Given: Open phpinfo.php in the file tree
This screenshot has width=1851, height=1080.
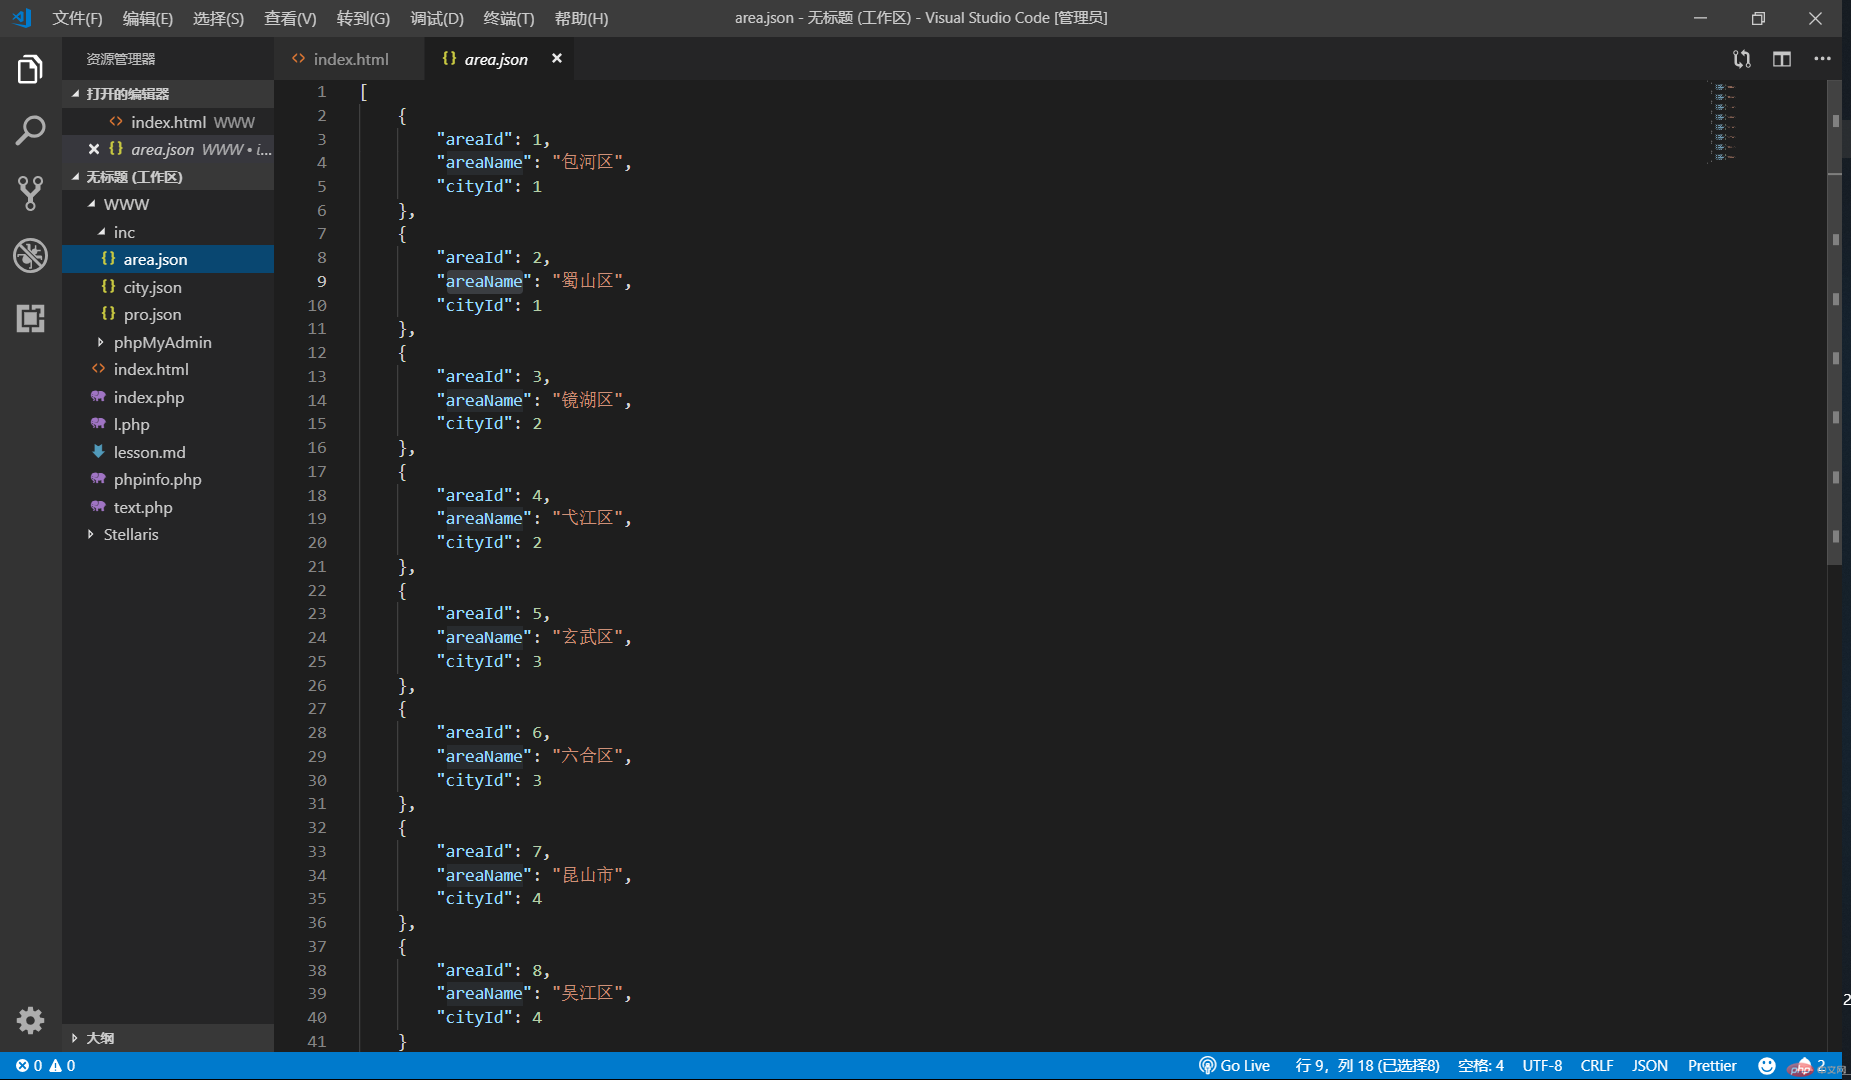Looking at the screenshot, I should [168, 479].
